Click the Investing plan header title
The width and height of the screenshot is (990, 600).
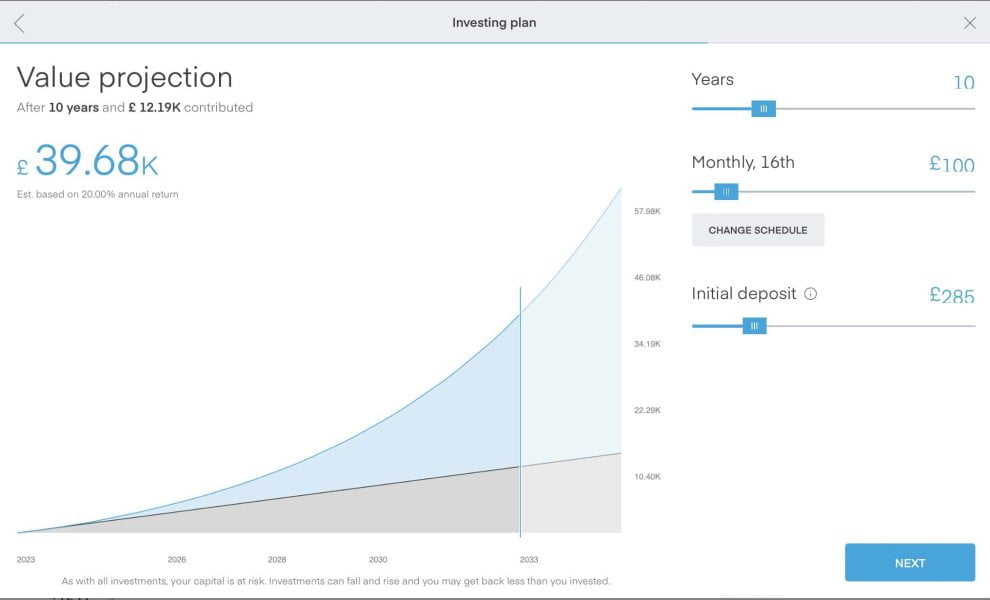coord(494,21)
